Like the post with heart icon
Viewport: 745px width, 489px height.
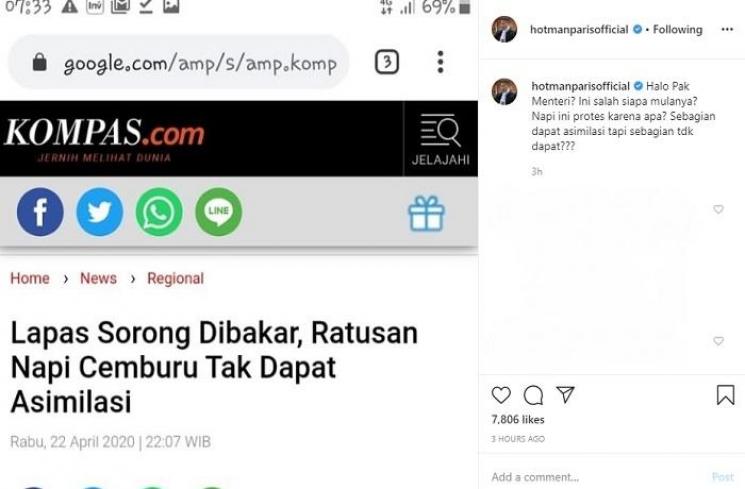(x=501, y=395)
